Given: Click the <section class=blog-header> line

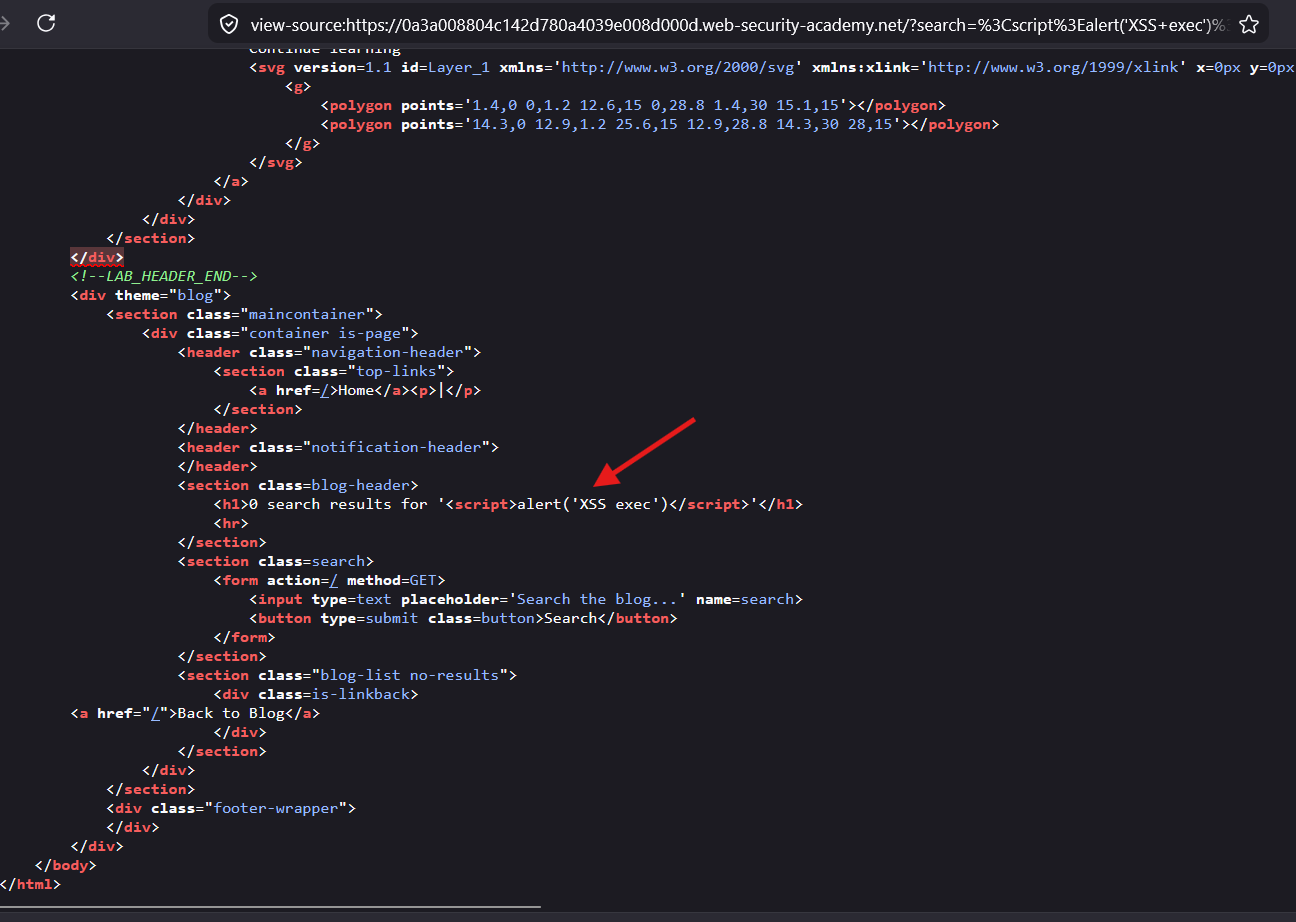Looking at the screenshot, I should click(x=298, y=485).
